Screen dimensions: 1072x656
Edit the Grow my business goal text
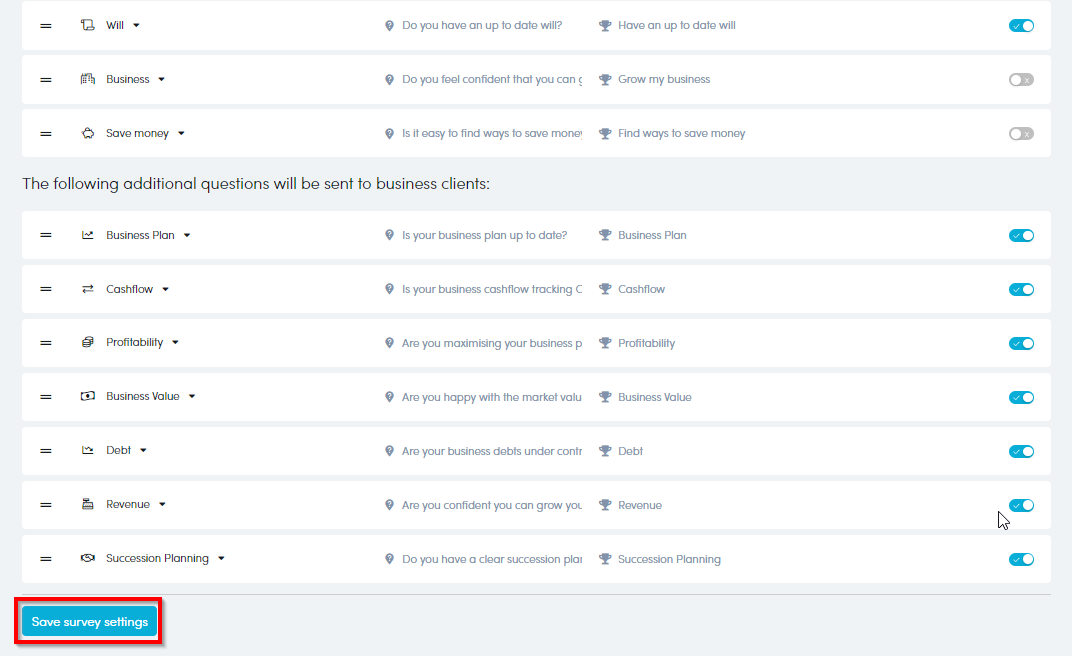664,80
